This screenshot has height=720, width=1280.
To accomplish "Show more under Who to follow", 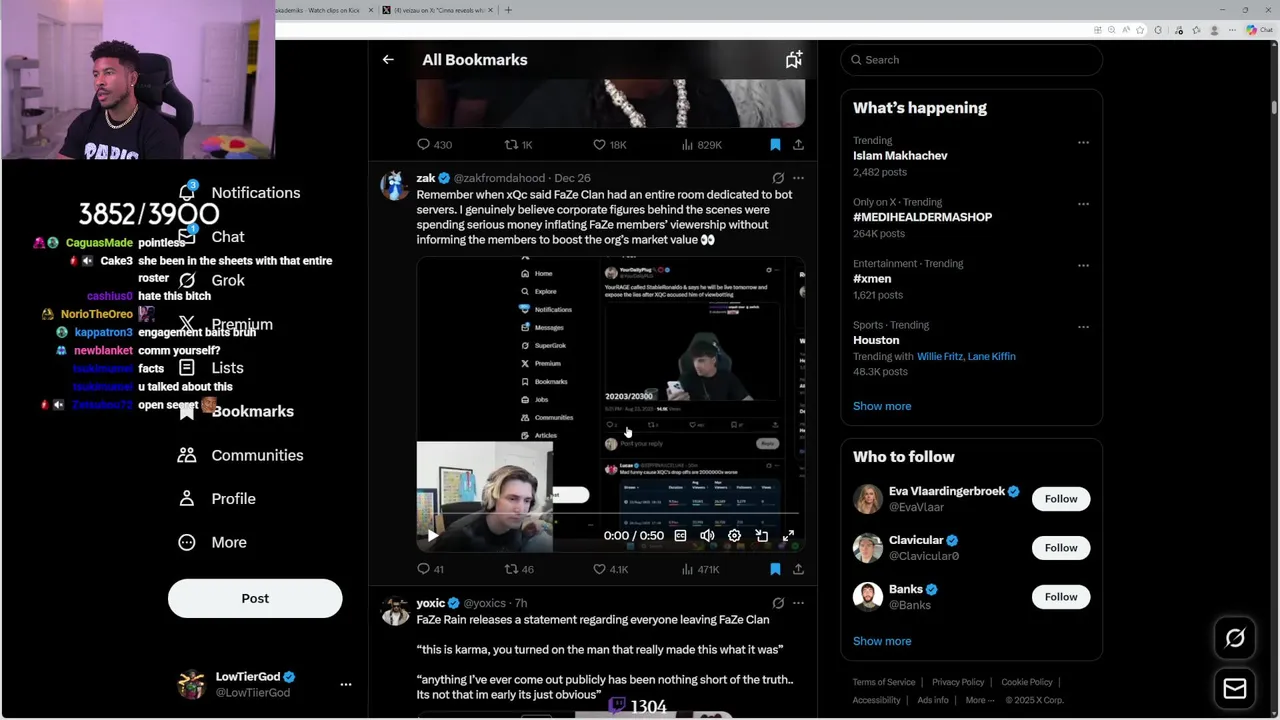I will (882, 641).
